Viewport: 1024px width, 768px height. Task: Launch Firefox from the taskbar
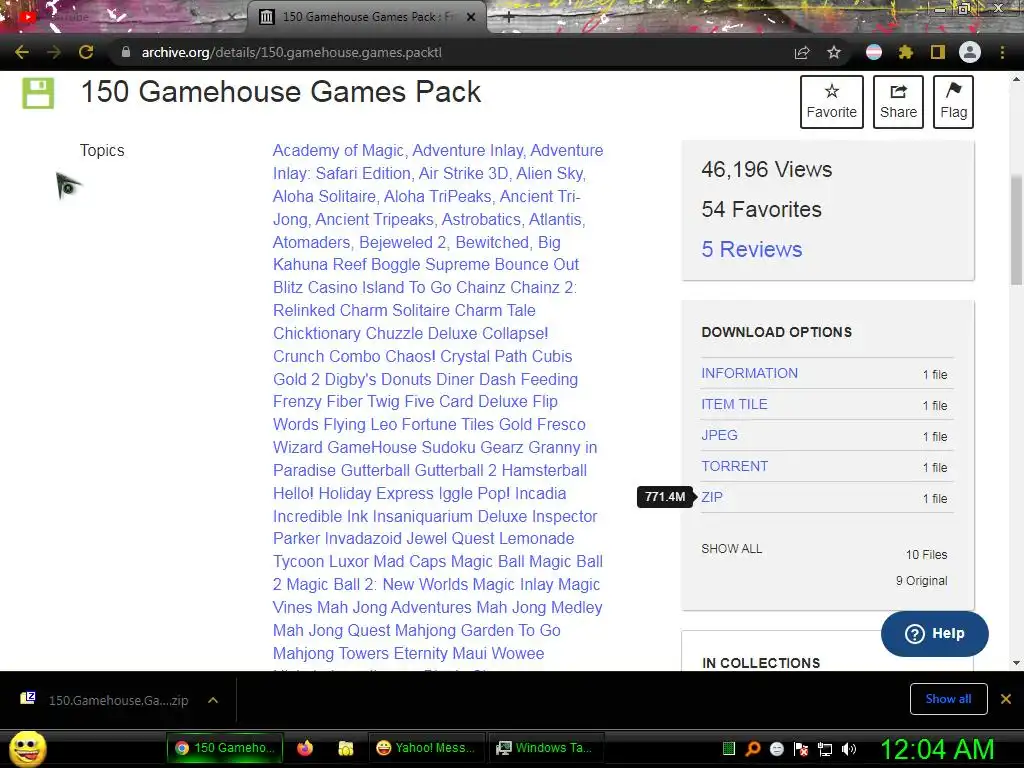coord(305,748)
